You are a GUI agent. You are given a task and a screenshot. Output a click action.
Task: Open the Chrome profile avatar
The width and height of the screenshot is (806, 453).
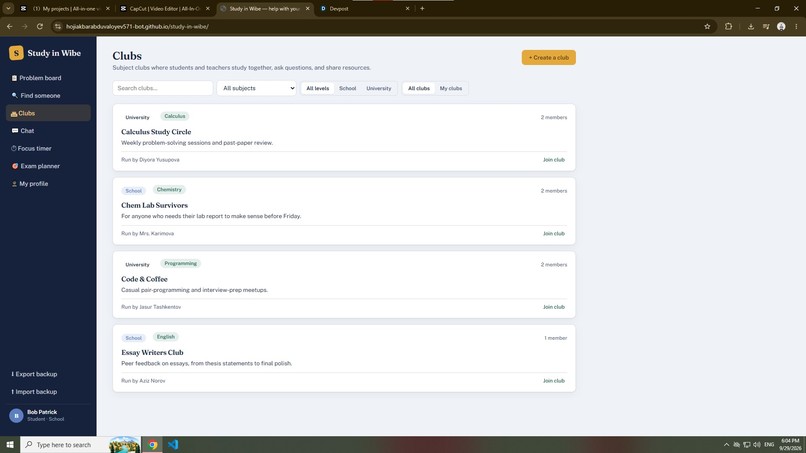781,27
